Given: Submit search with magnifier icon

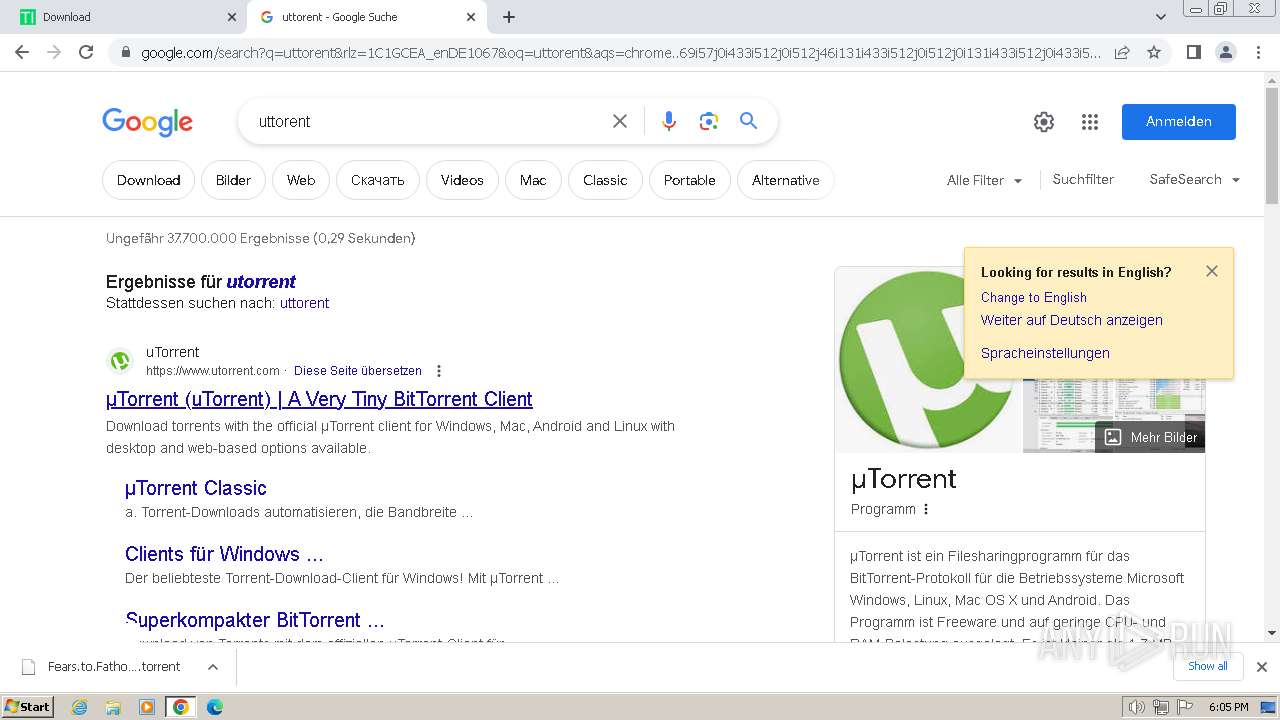Looking at the screenshot, I should 748,121.
